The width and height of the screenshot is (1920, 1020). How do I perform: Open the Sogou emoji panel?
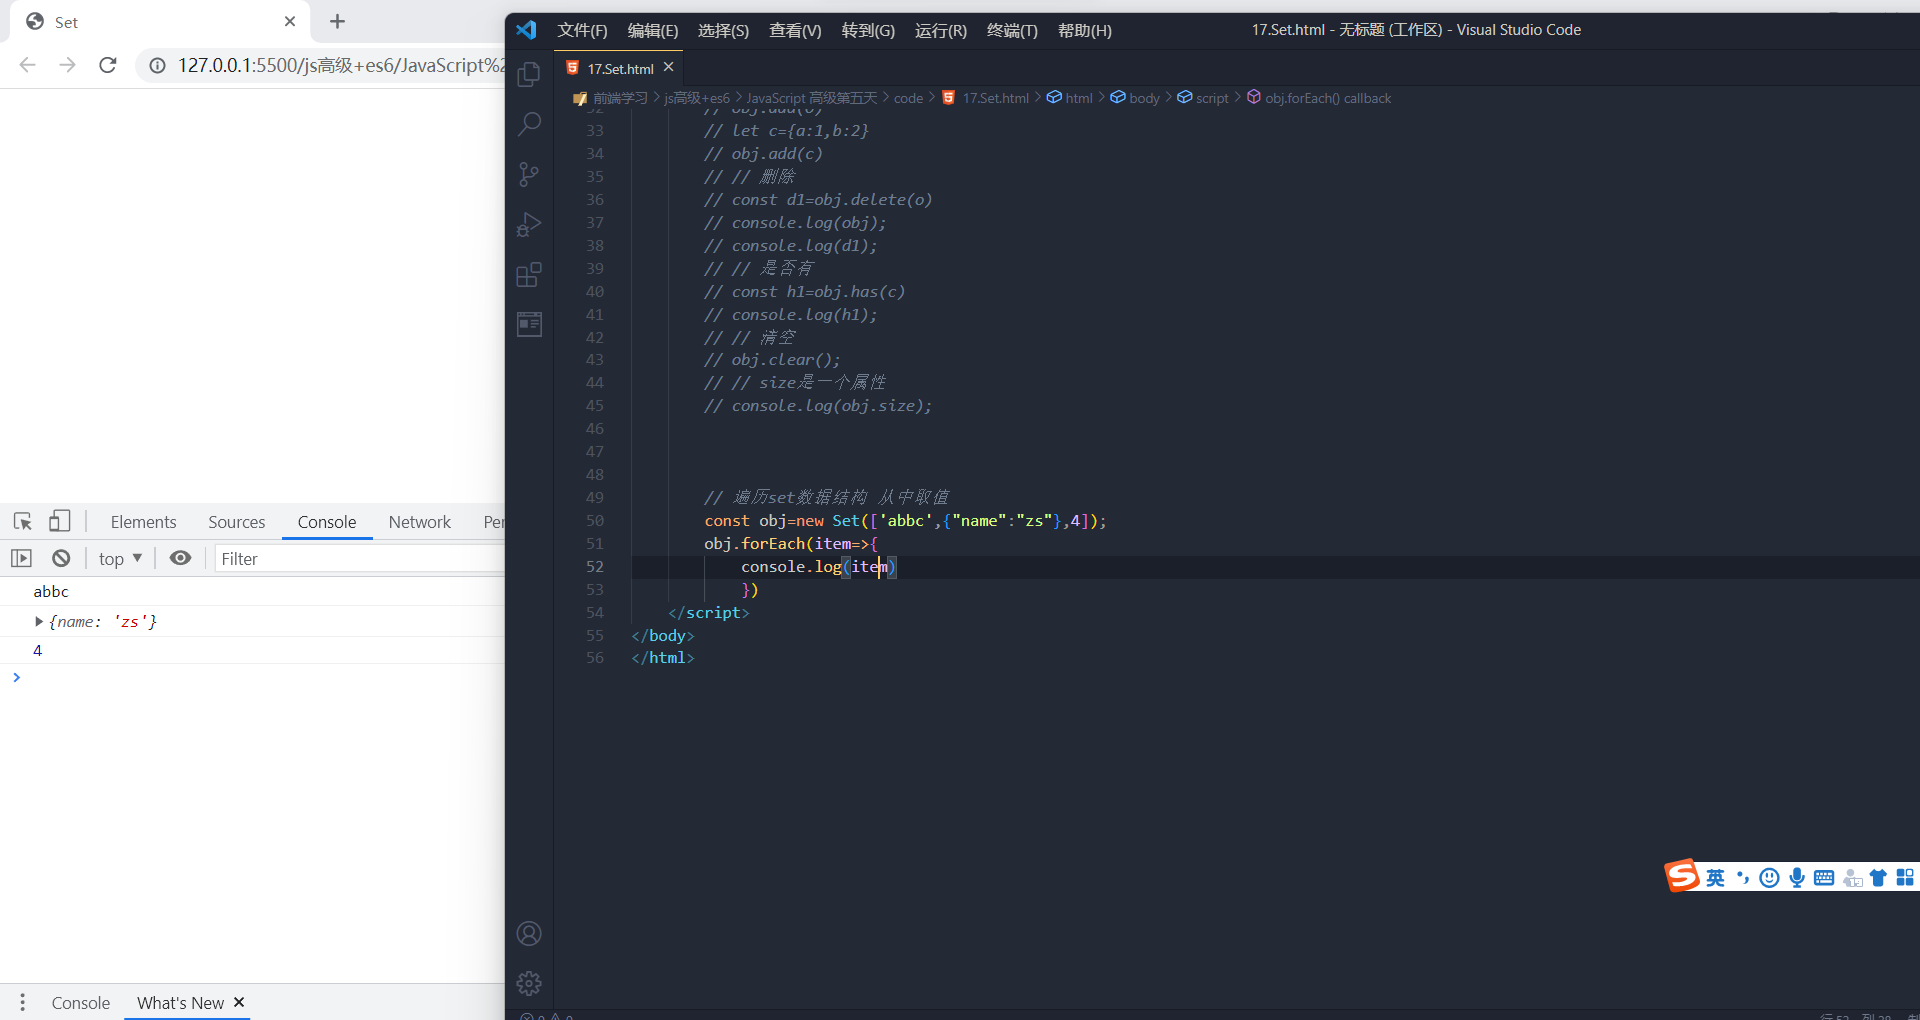click(x=1769, y=878)
